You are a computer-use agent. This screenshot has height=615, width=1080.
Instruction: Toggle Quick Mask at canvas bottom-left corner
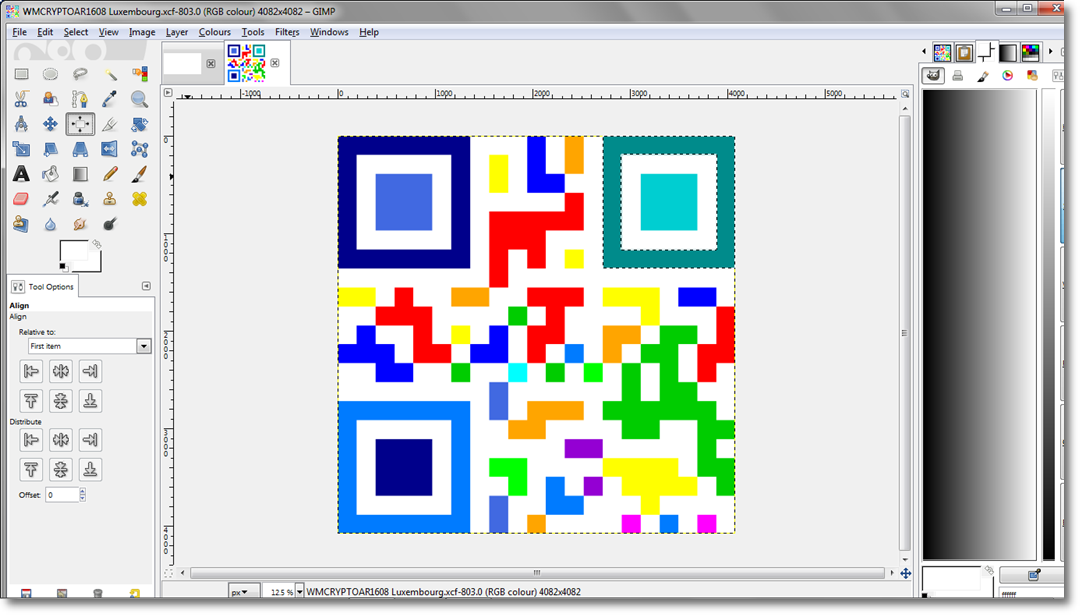[168, 573]
